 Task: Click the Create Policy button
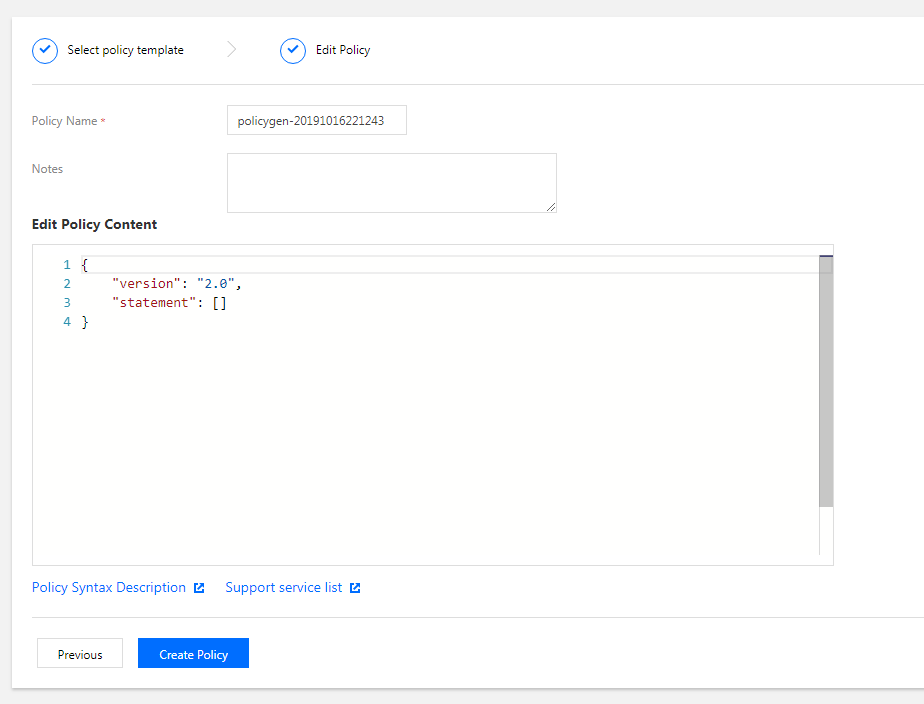point(193,653)
